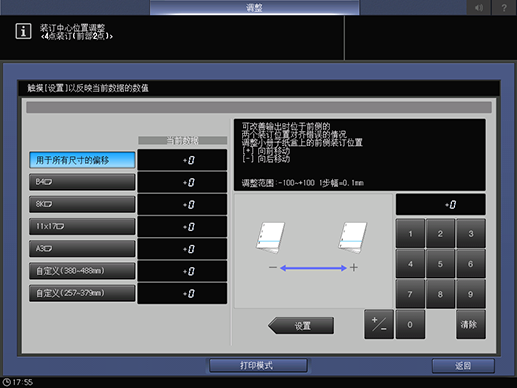Click the 17:55 time display

(x=23, y=382)
